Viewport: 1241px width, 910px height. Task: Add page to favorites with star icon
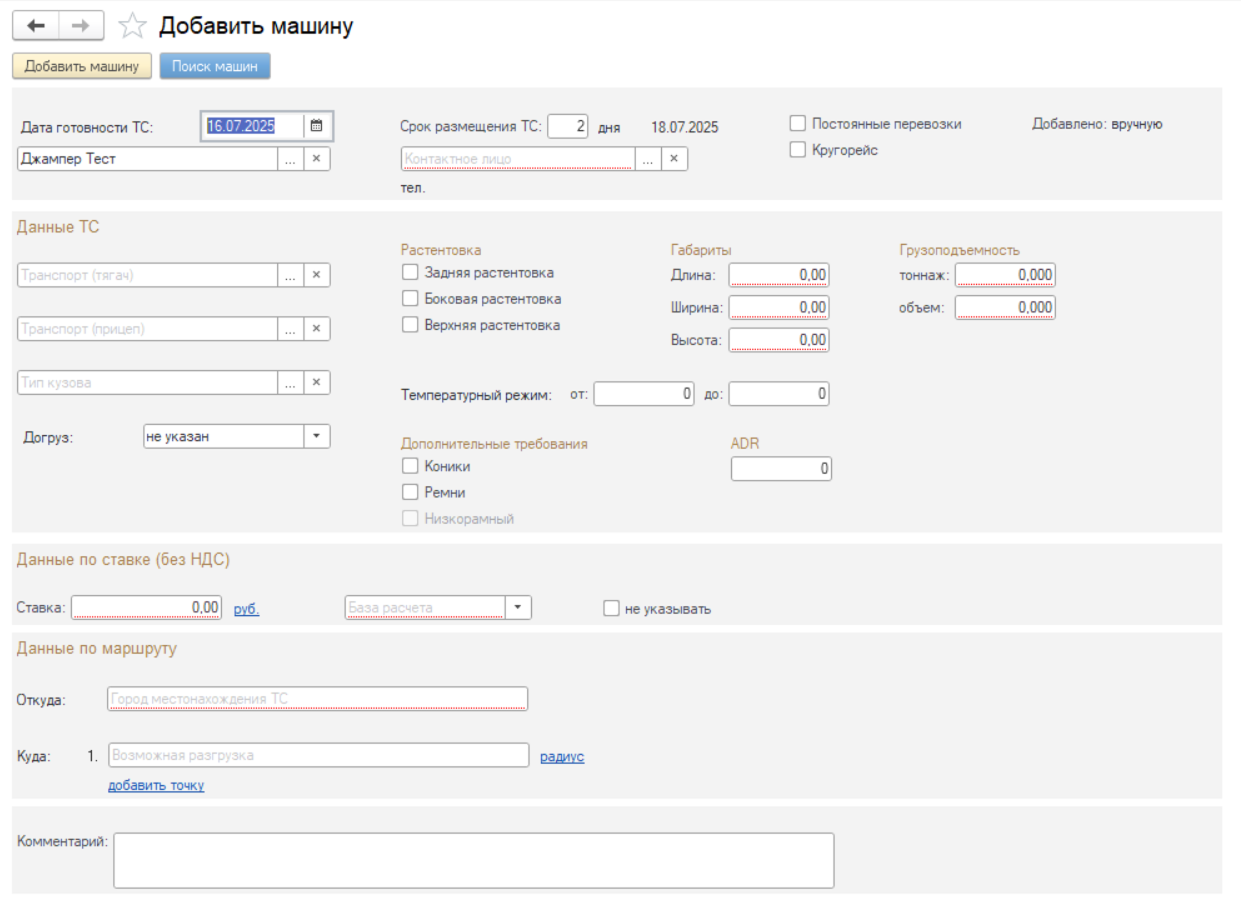coord(132,26)
